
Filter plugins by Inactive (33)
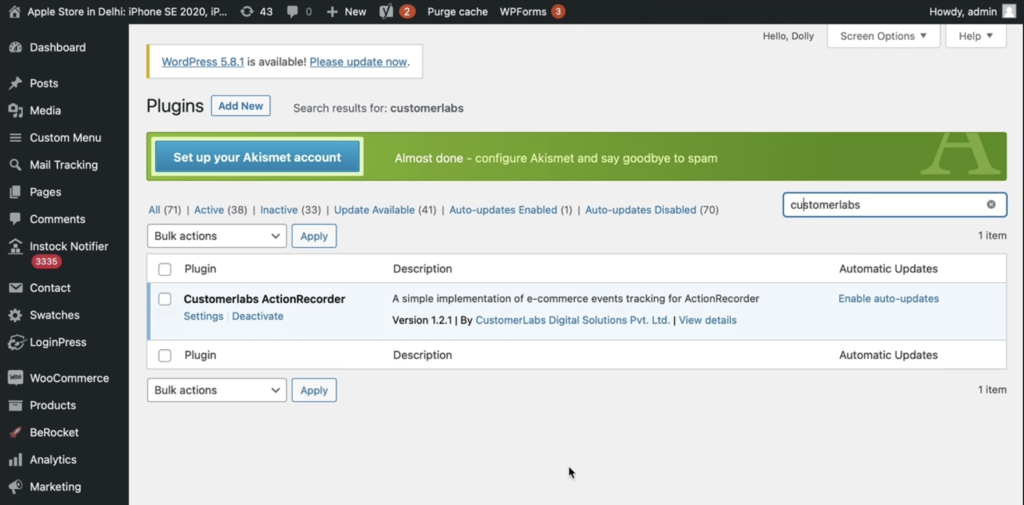(x=291, y=210)
